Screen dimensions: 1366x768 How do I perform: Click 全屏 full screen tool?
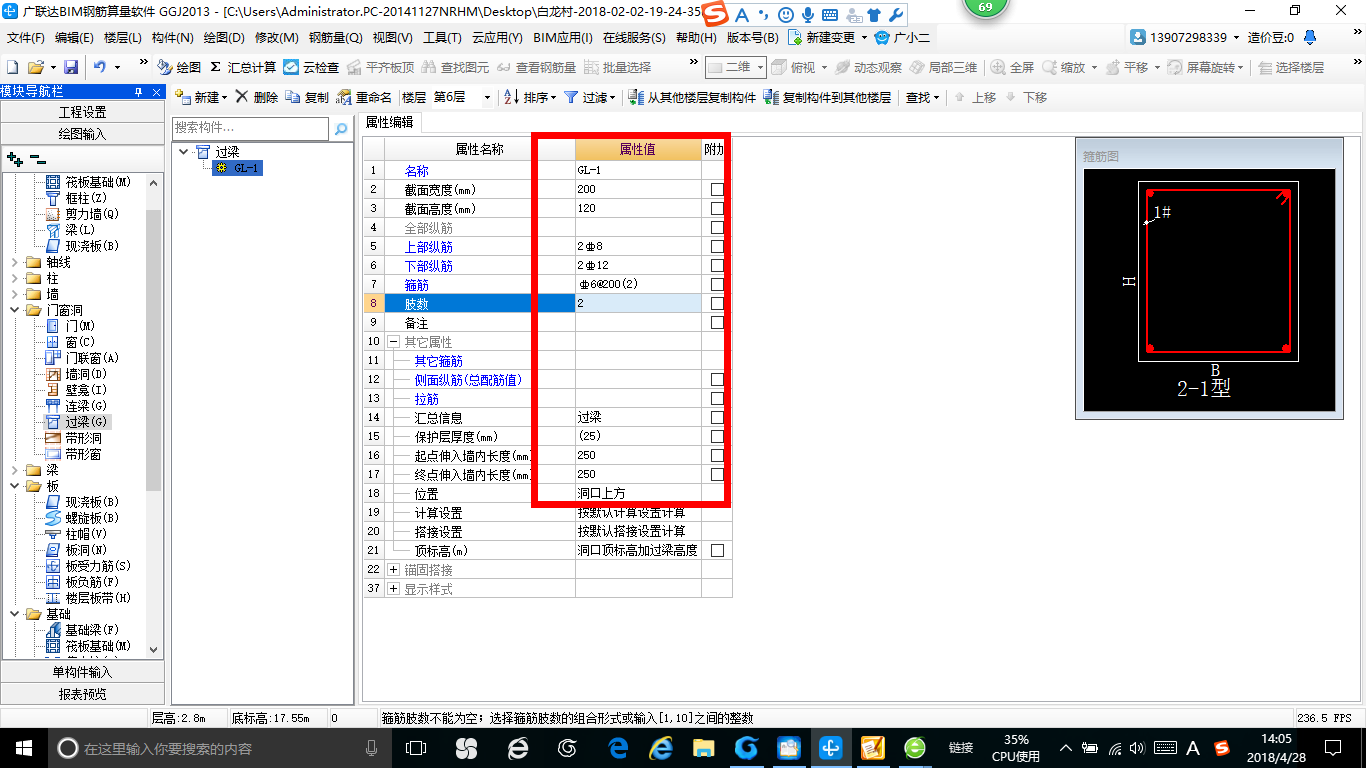click(x=1012, y=67)
